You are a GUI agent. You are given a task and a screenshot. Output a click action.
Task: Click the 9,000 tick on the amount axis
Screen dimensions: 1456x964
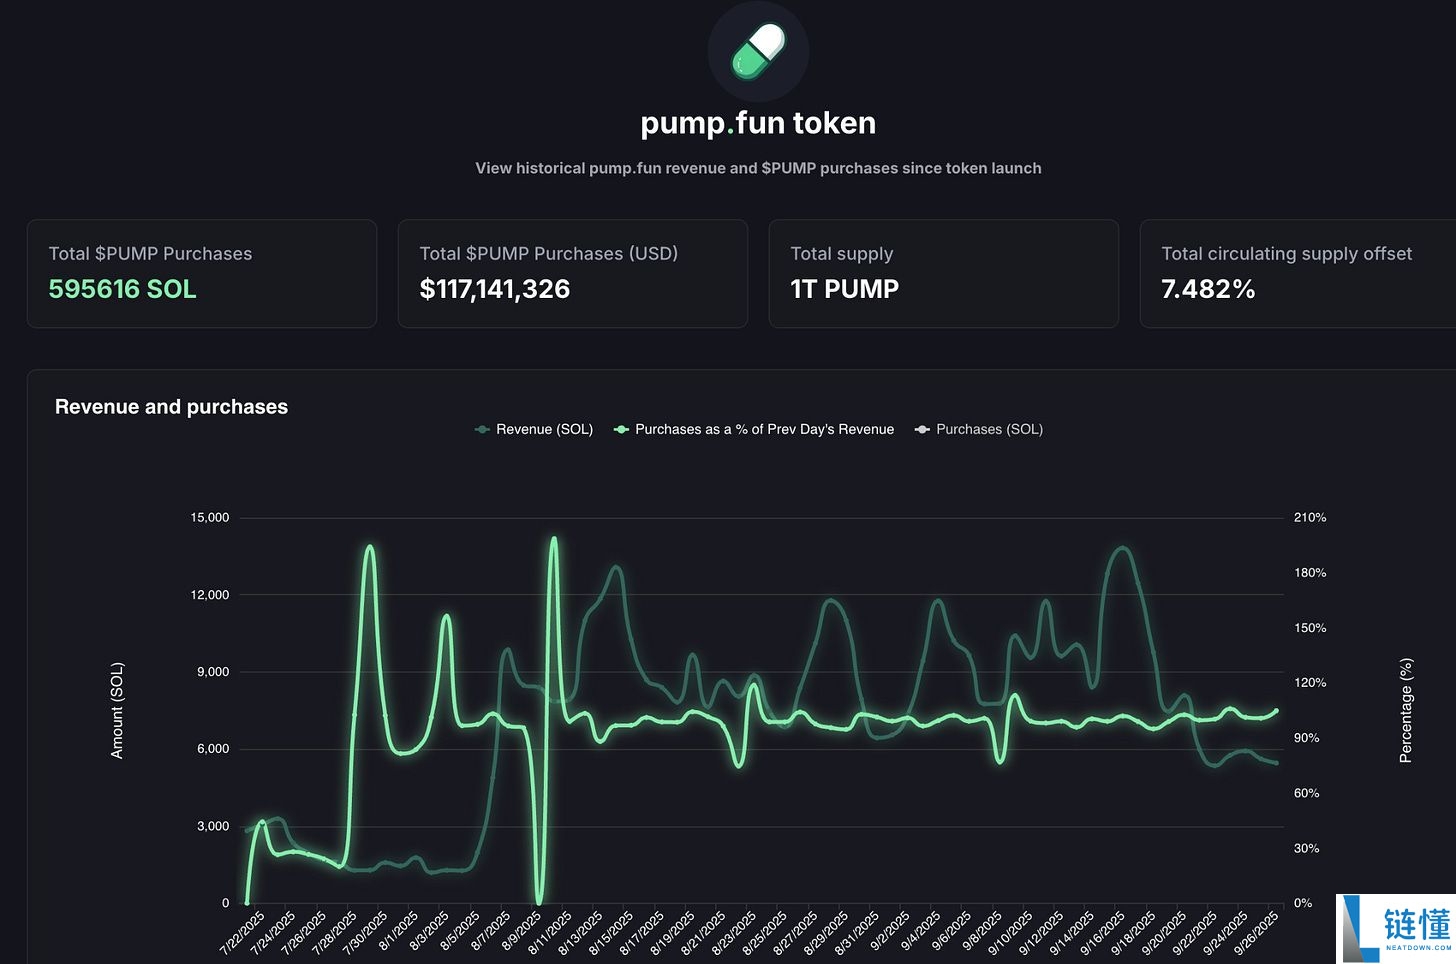click(x=213, y=672)
